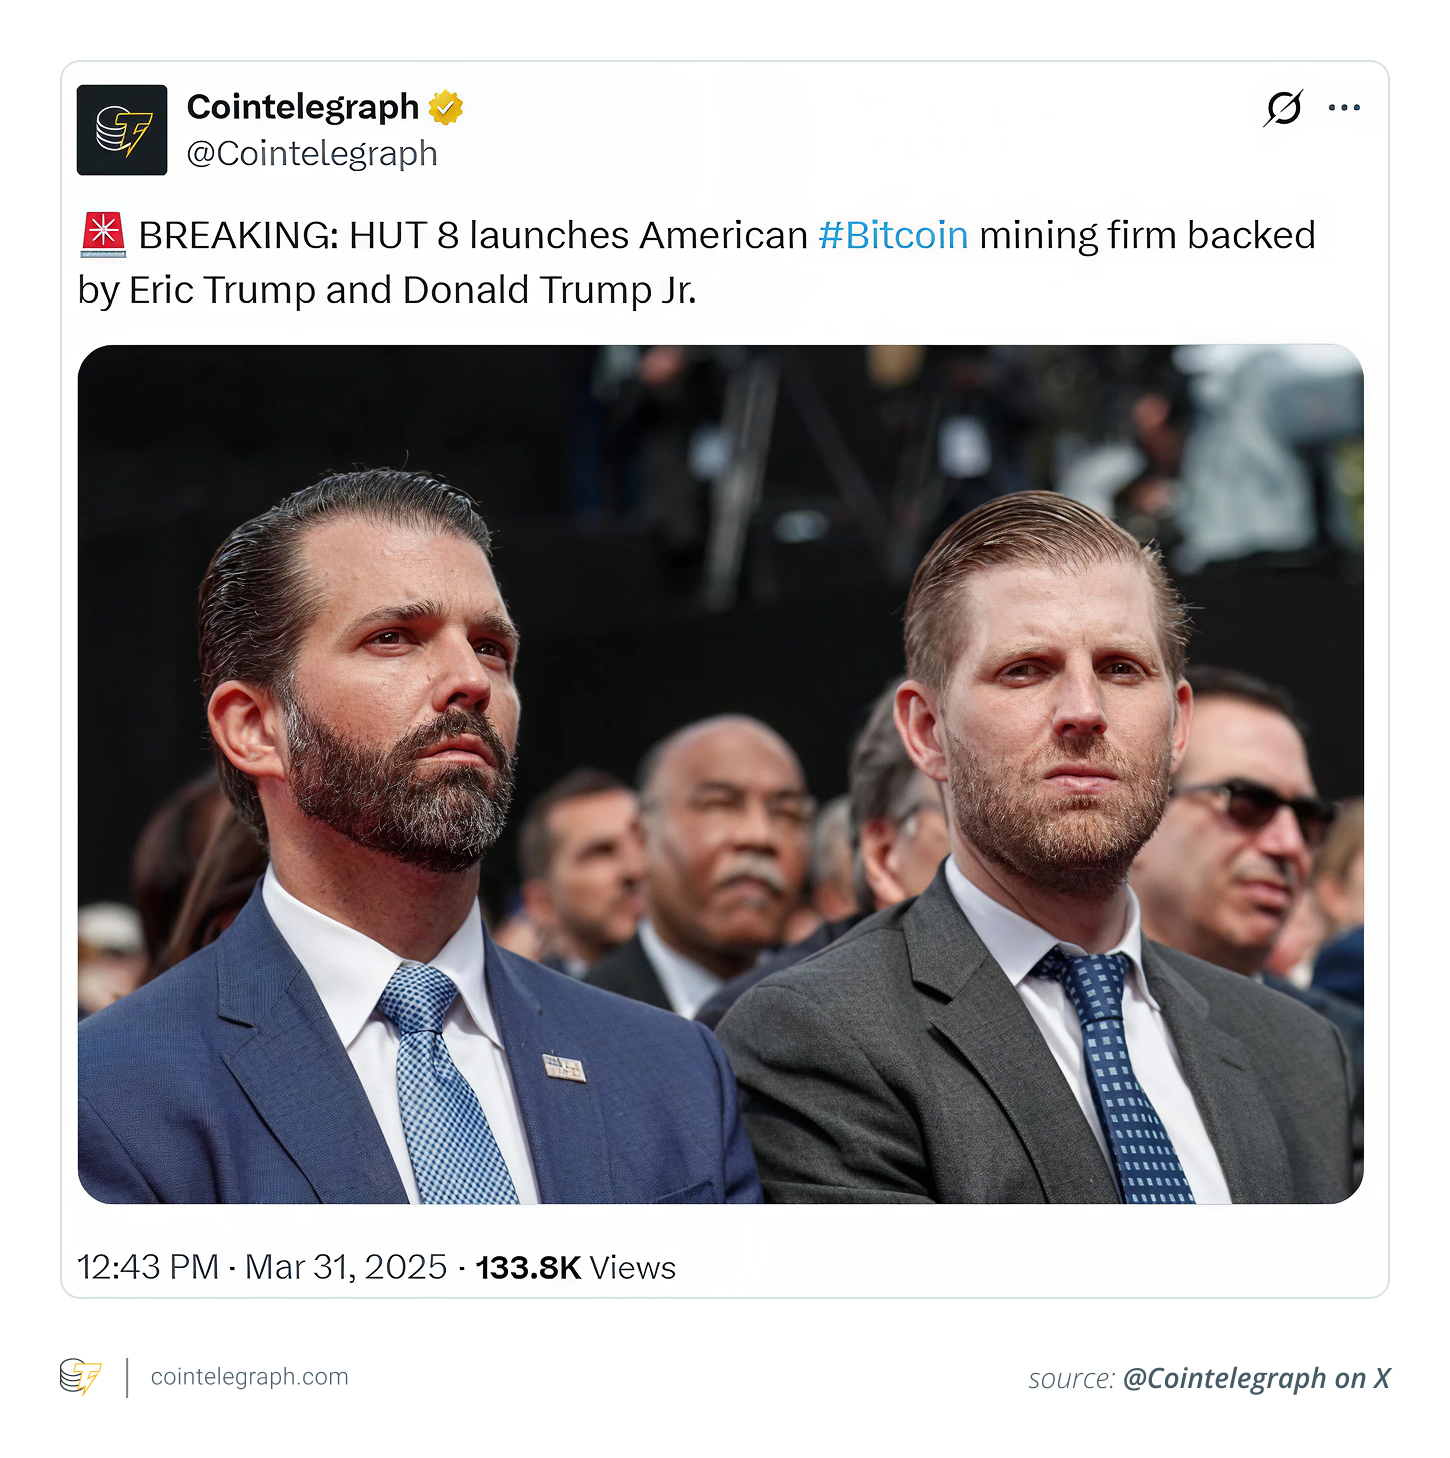Click the gold verified badge
Screen dimensions: 1450x1458
click(446, 107)
